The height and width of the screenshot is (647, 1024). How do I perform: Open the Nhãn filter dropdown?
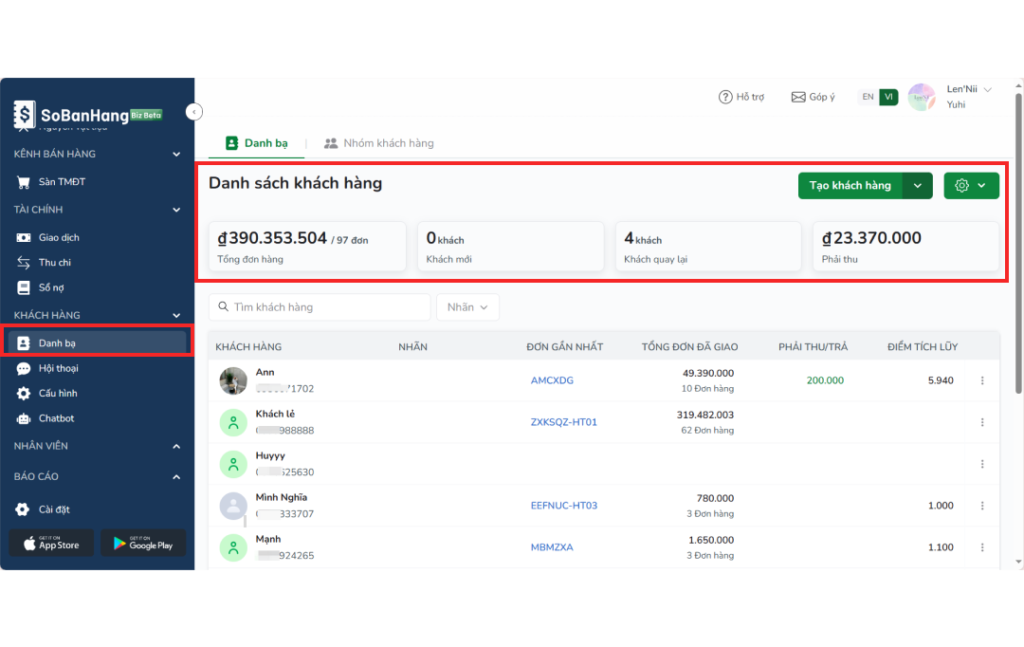tap(468, 307)
